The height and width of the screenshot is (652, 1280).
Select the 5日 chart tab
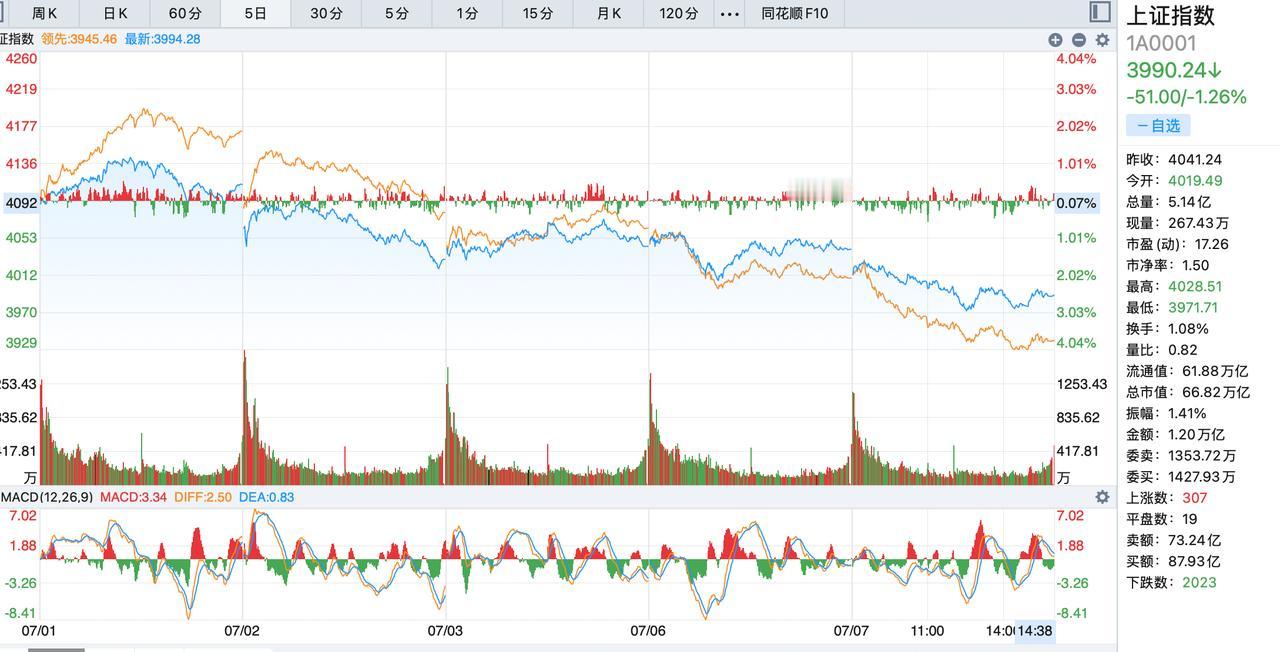(256, 14)
